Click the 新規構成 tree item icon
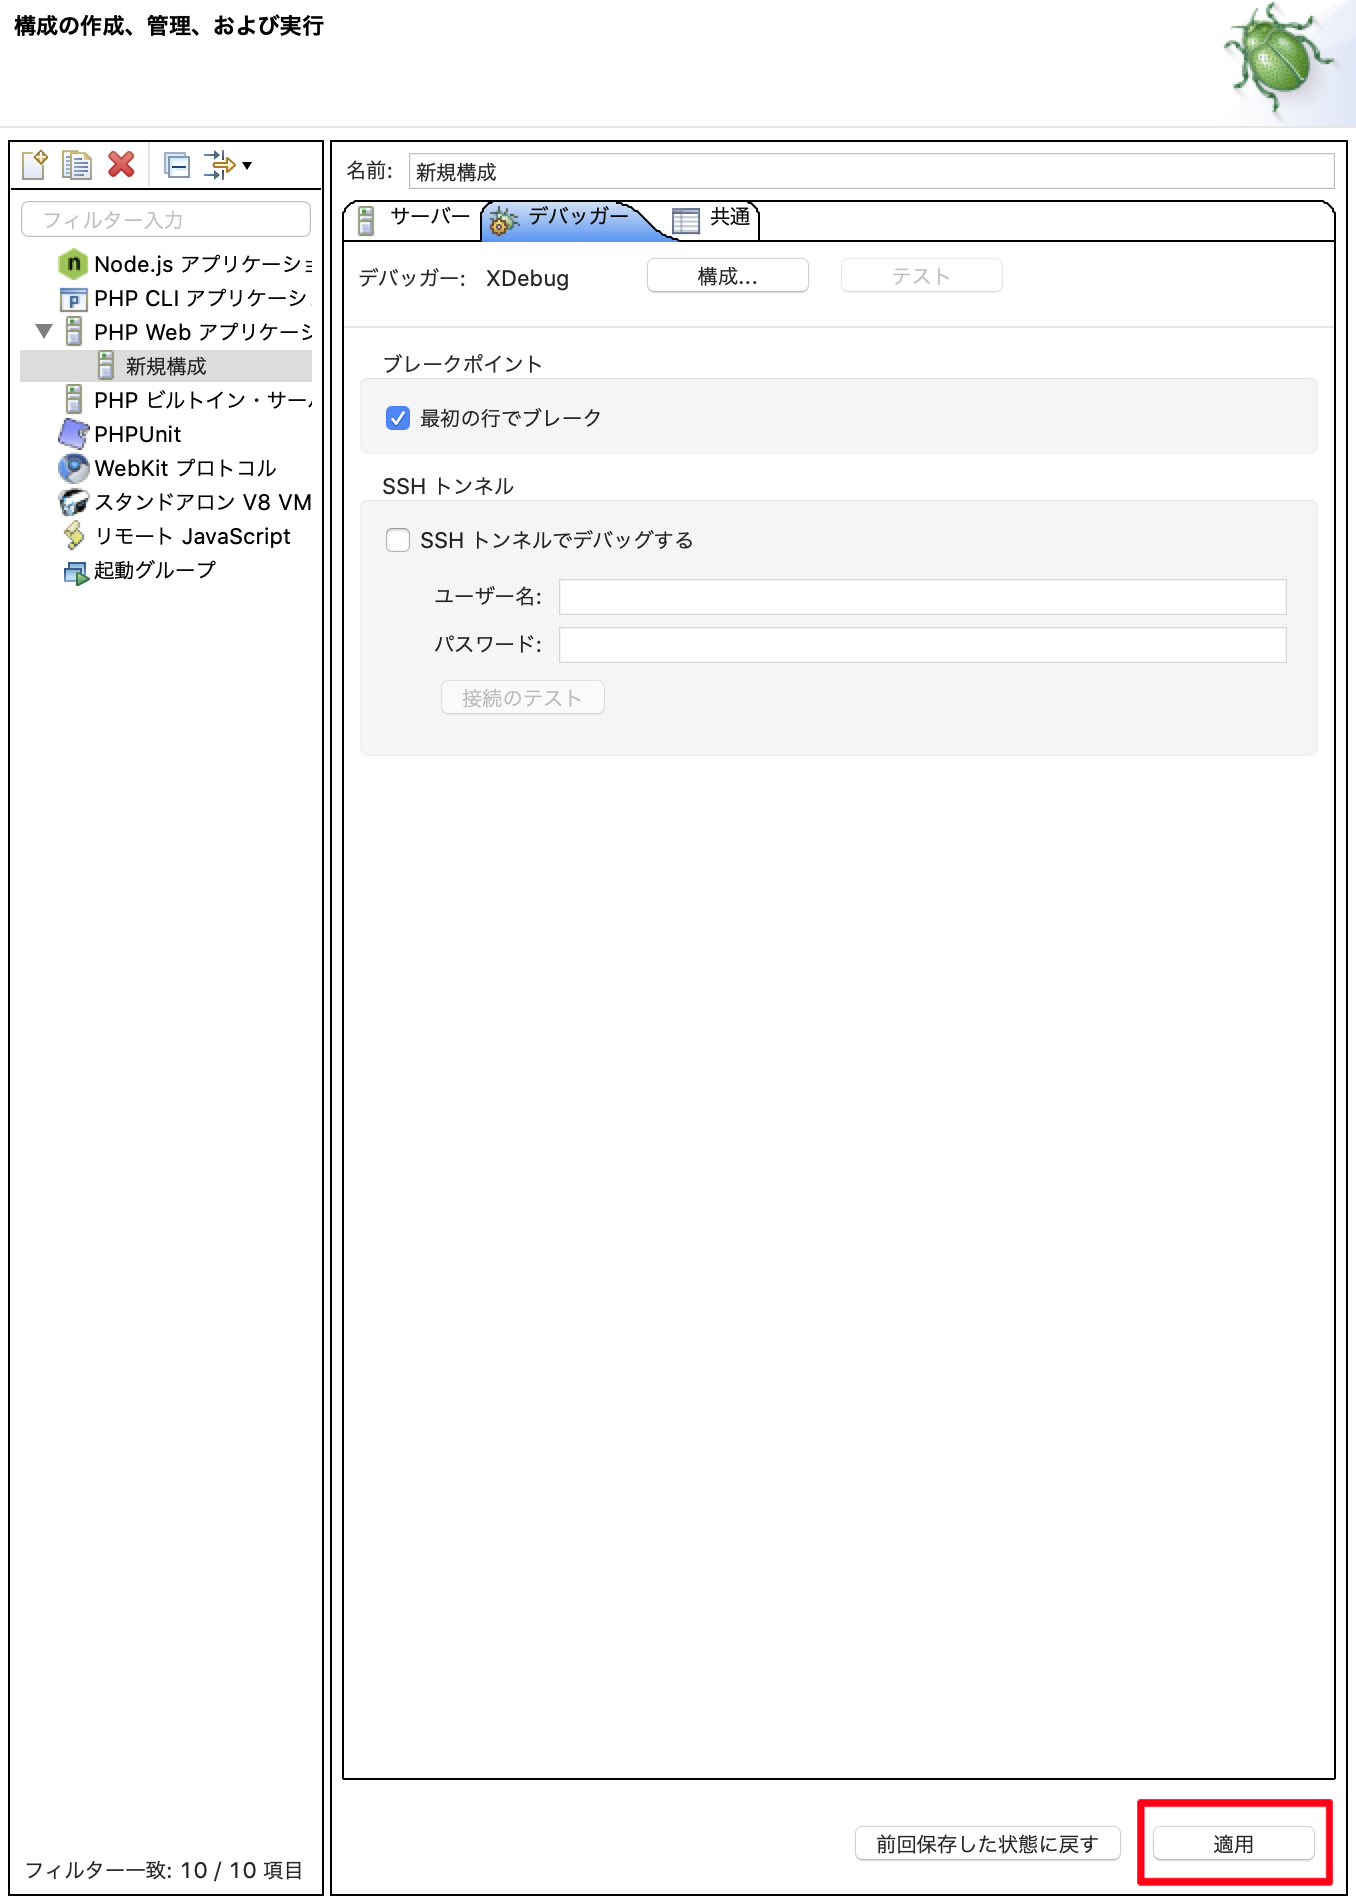The image size is (1356, 1898). 106,366
